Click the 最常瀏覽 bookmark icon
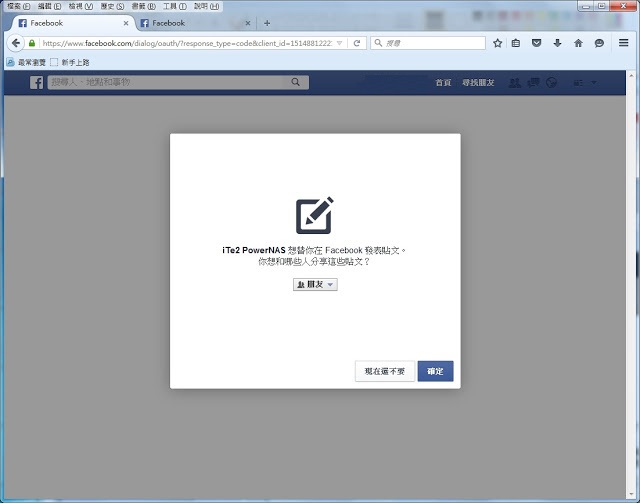 (x=11, y=62)
